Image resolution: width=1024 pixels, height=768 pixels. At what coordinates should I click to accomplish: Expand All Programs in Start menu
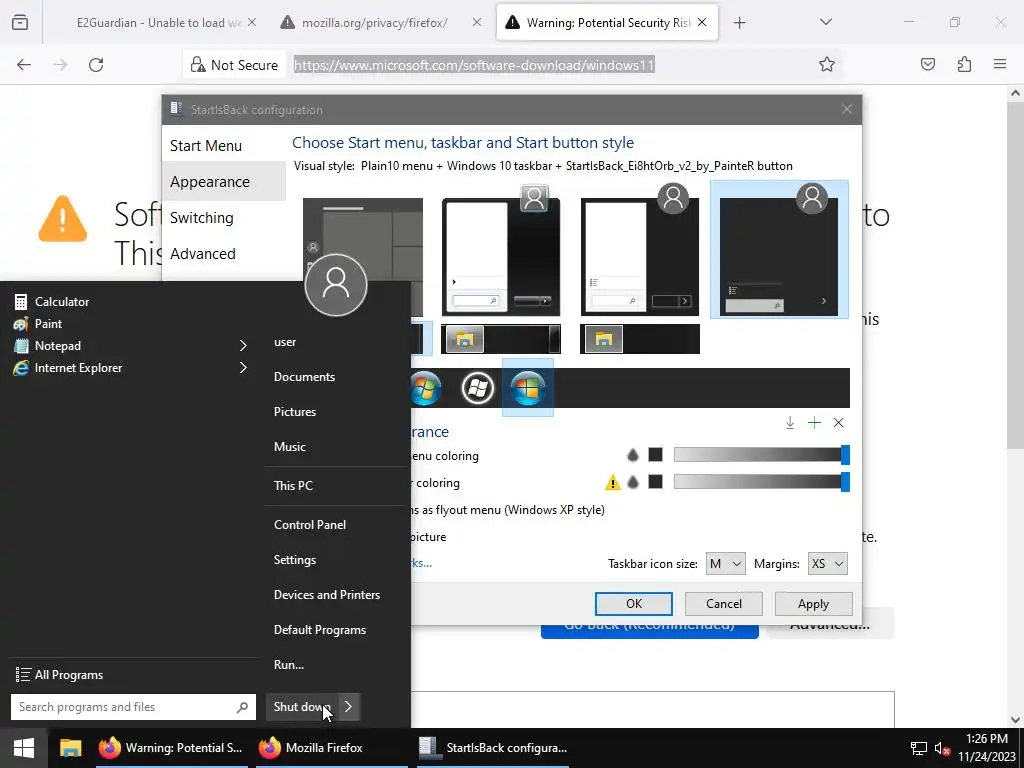click(x=59, y=675)
